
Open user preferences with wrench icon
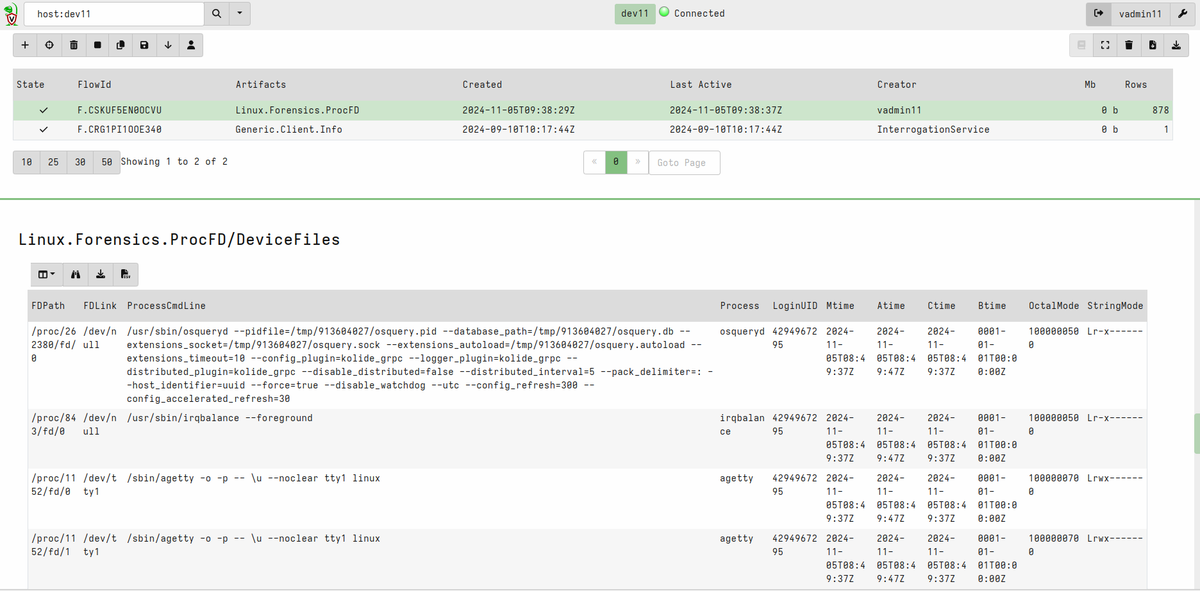click(x=1181, y=14)
